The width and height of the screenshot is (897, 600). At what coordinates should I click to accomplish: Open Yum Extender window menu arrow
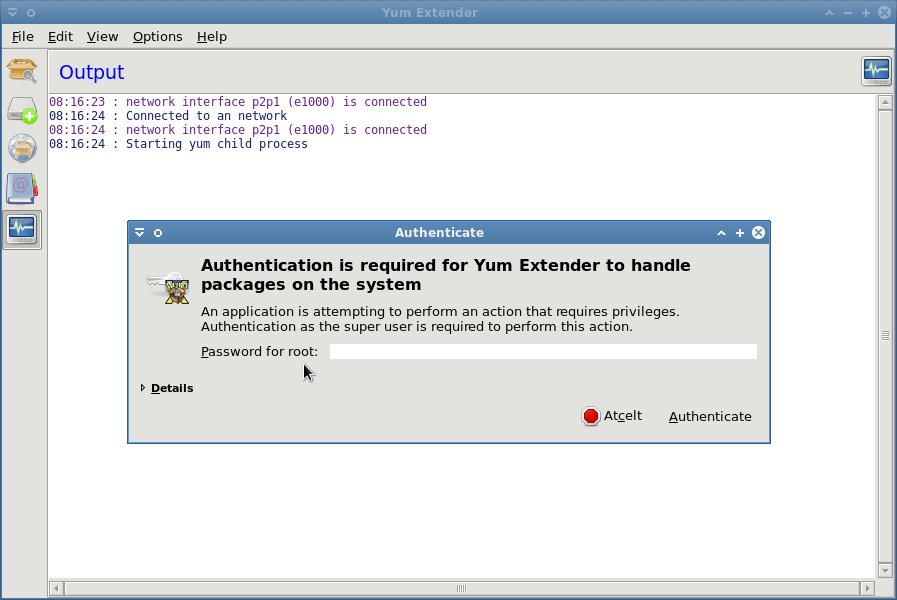[12, 12]
